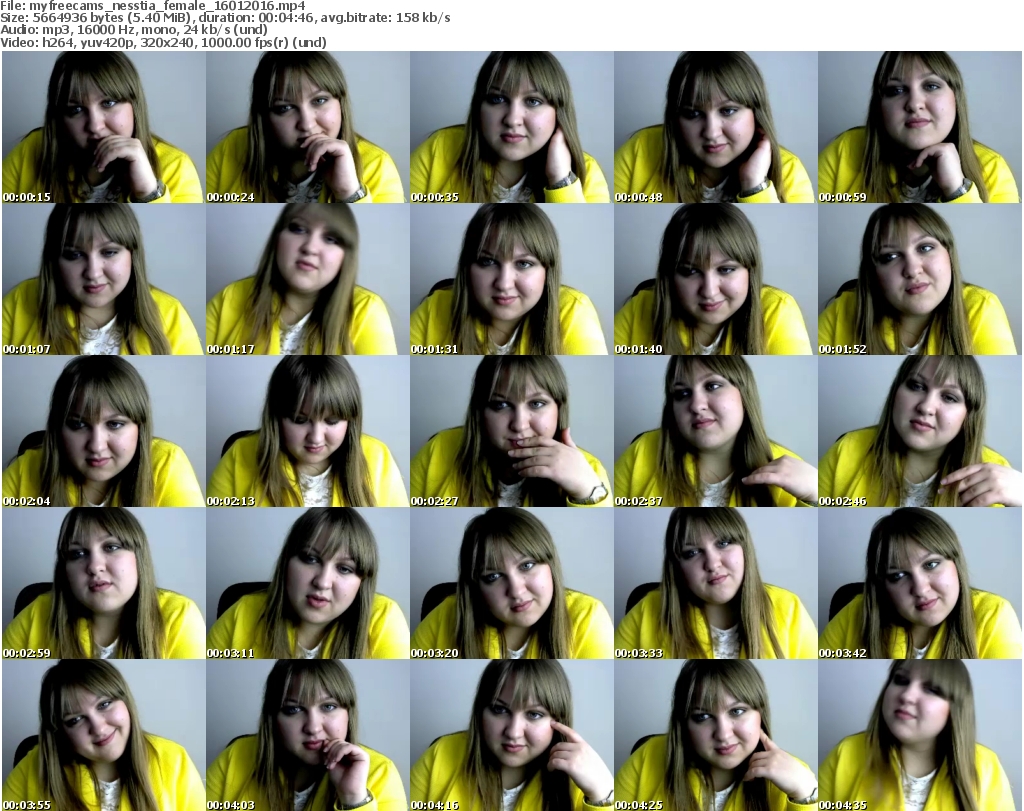1024x811 pixels.
Task: Click the thumbnail at 00:04:25
Action: coord(715,735)
